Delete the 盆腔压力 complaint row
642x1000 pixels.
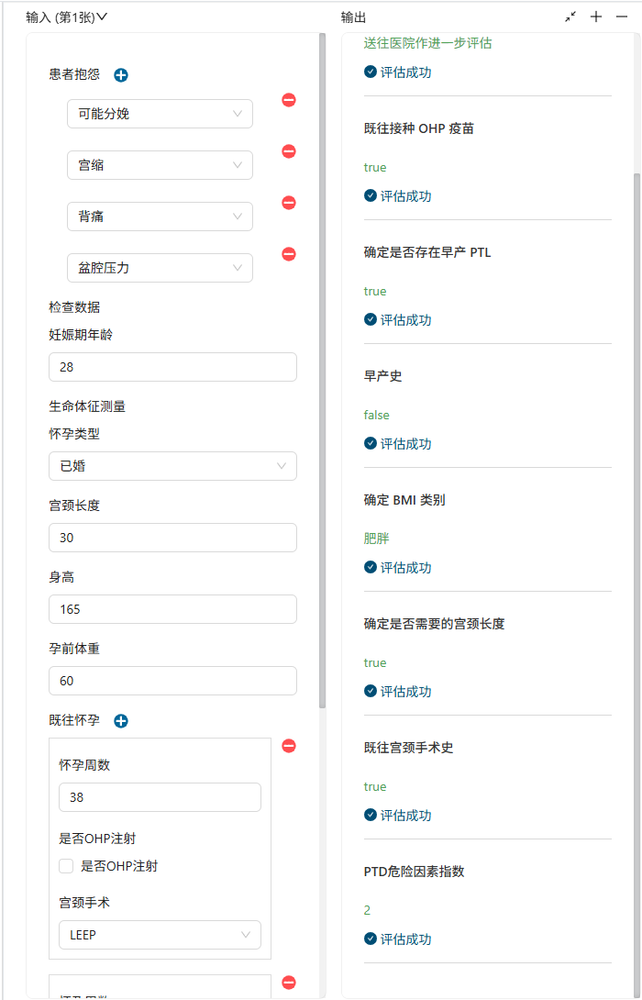click(x=289, y=254)
